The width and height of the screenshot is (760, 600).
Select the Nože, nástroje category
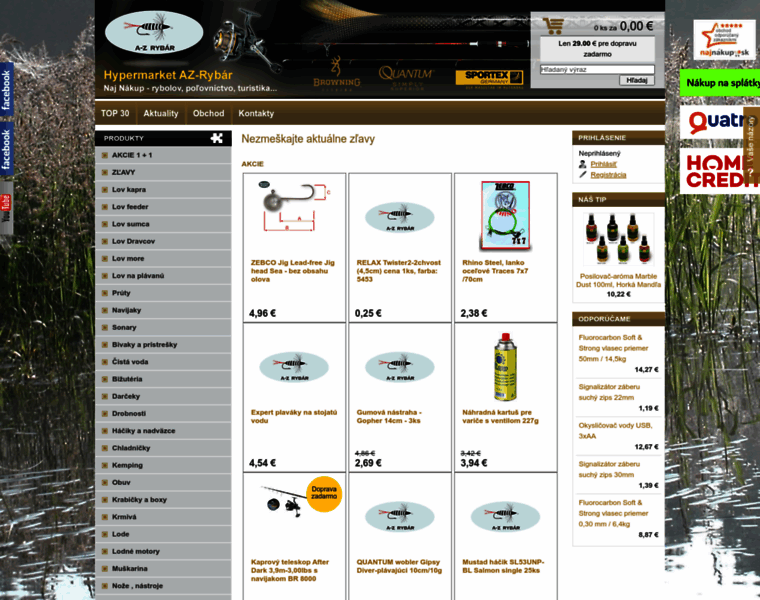click(163, 585)
